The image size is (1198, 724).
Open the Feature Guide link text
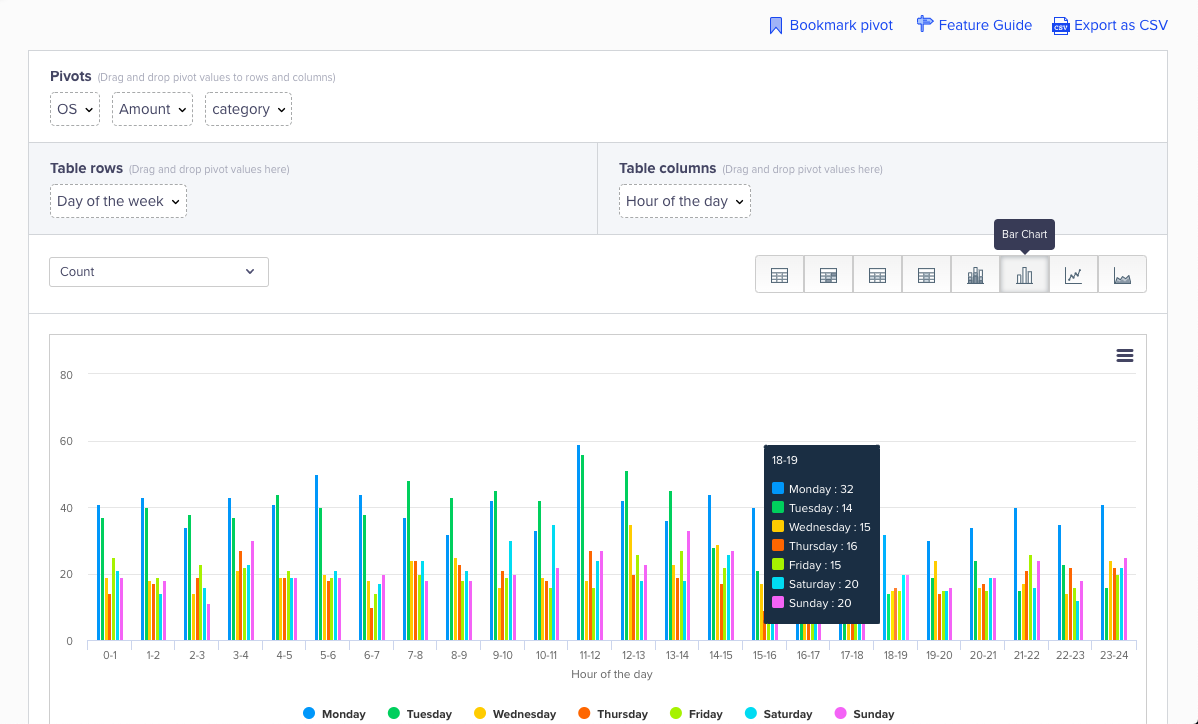[x=985, y=25]
